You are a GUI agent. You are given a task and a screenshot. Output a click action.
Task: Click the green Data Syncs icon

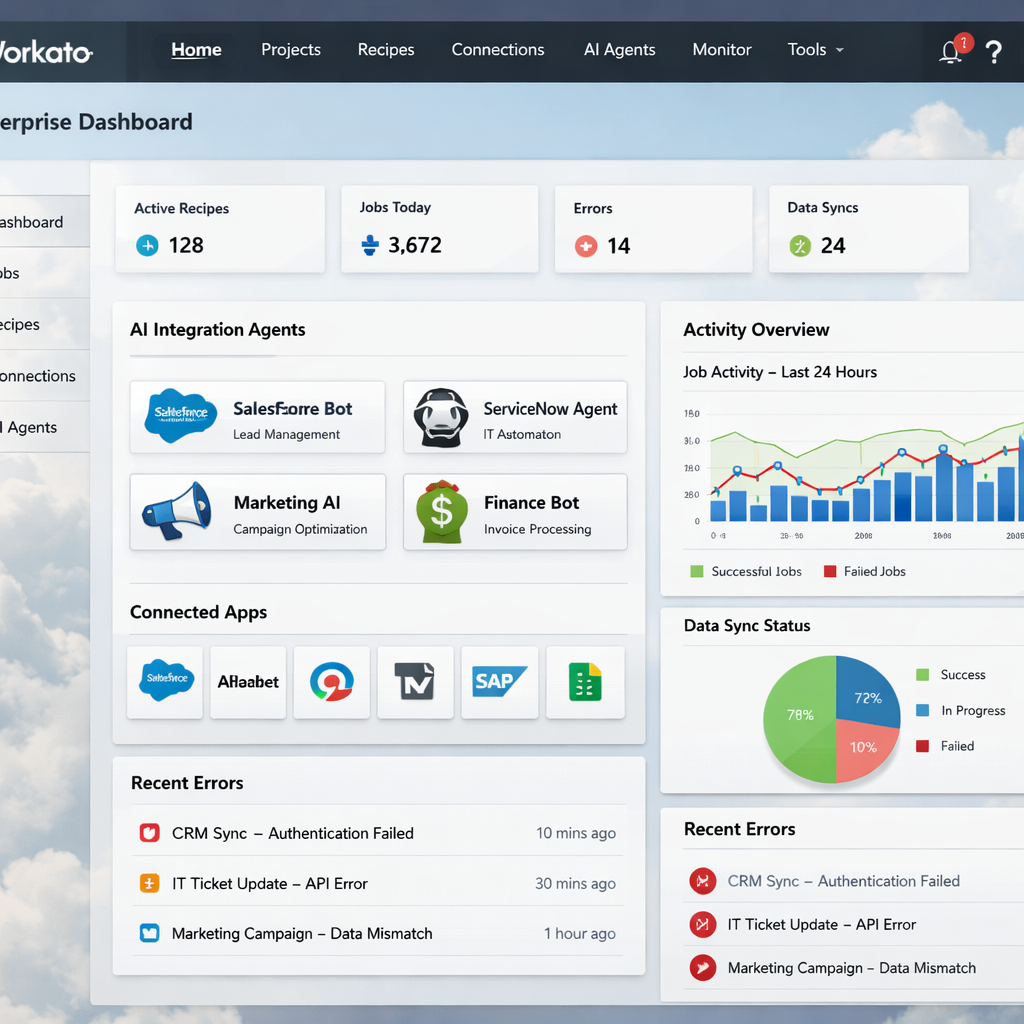(800, 246)
